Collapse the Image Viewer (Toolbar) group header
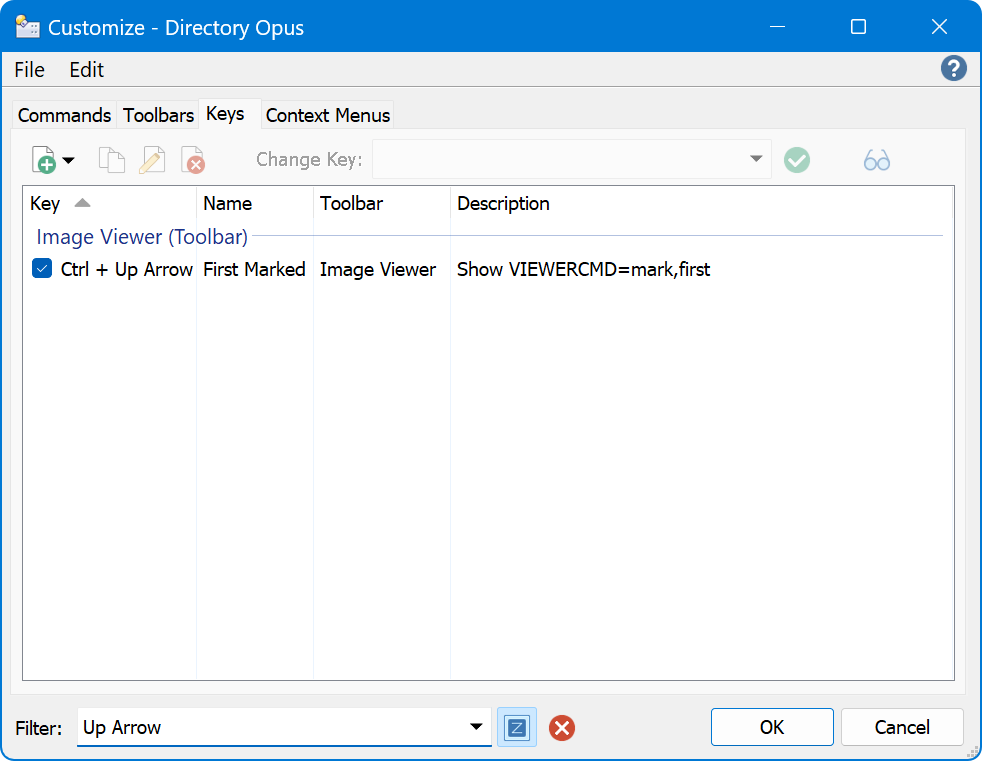Screen dimensions: 982x761 (142, 237)
